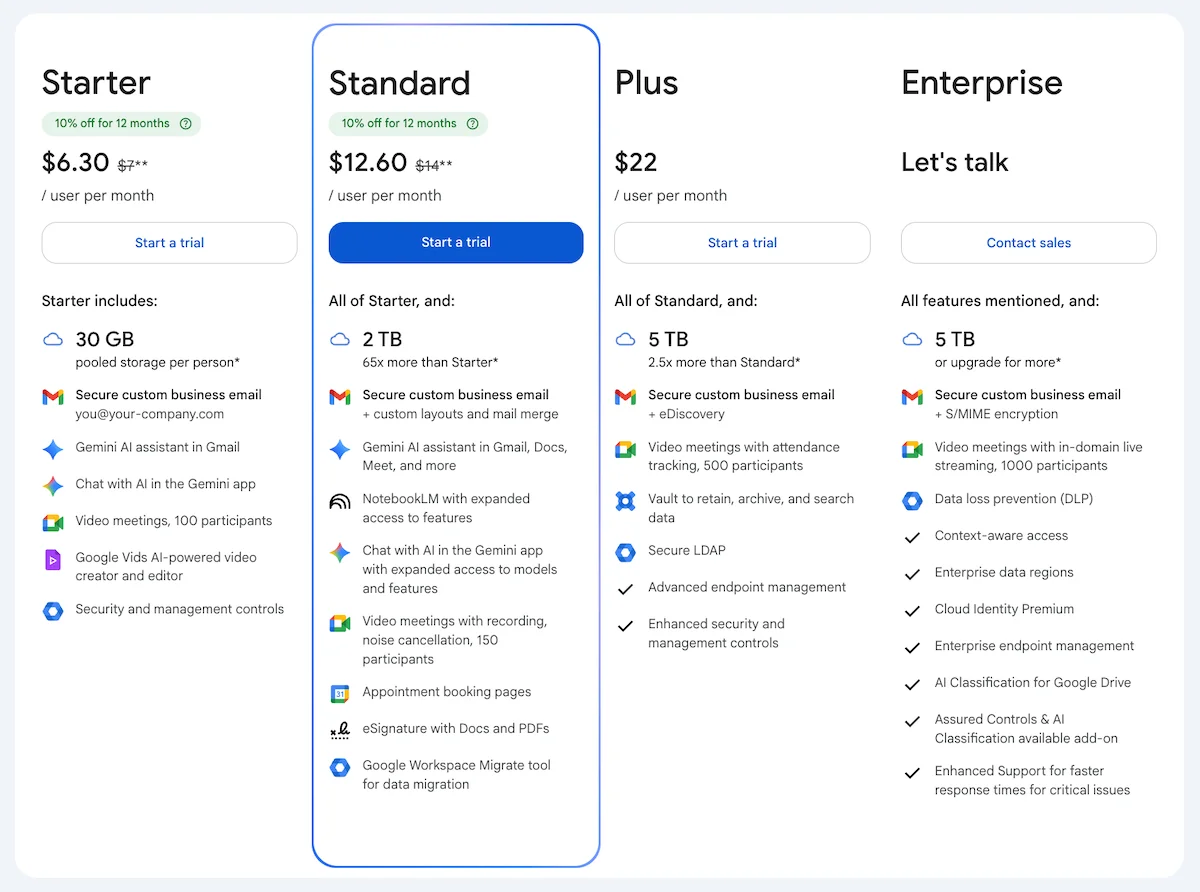Click the Google Vault icon in Plus plan

pos(626,501)
